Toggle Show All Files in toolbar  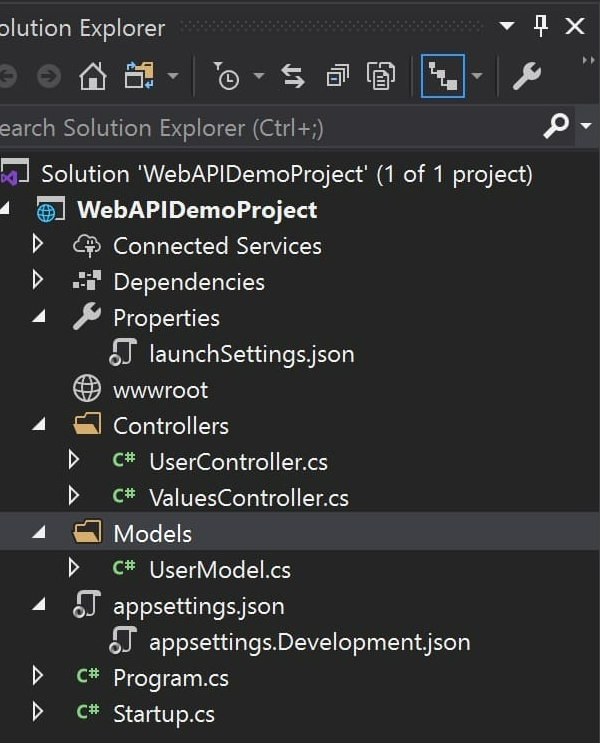(381, 76)
